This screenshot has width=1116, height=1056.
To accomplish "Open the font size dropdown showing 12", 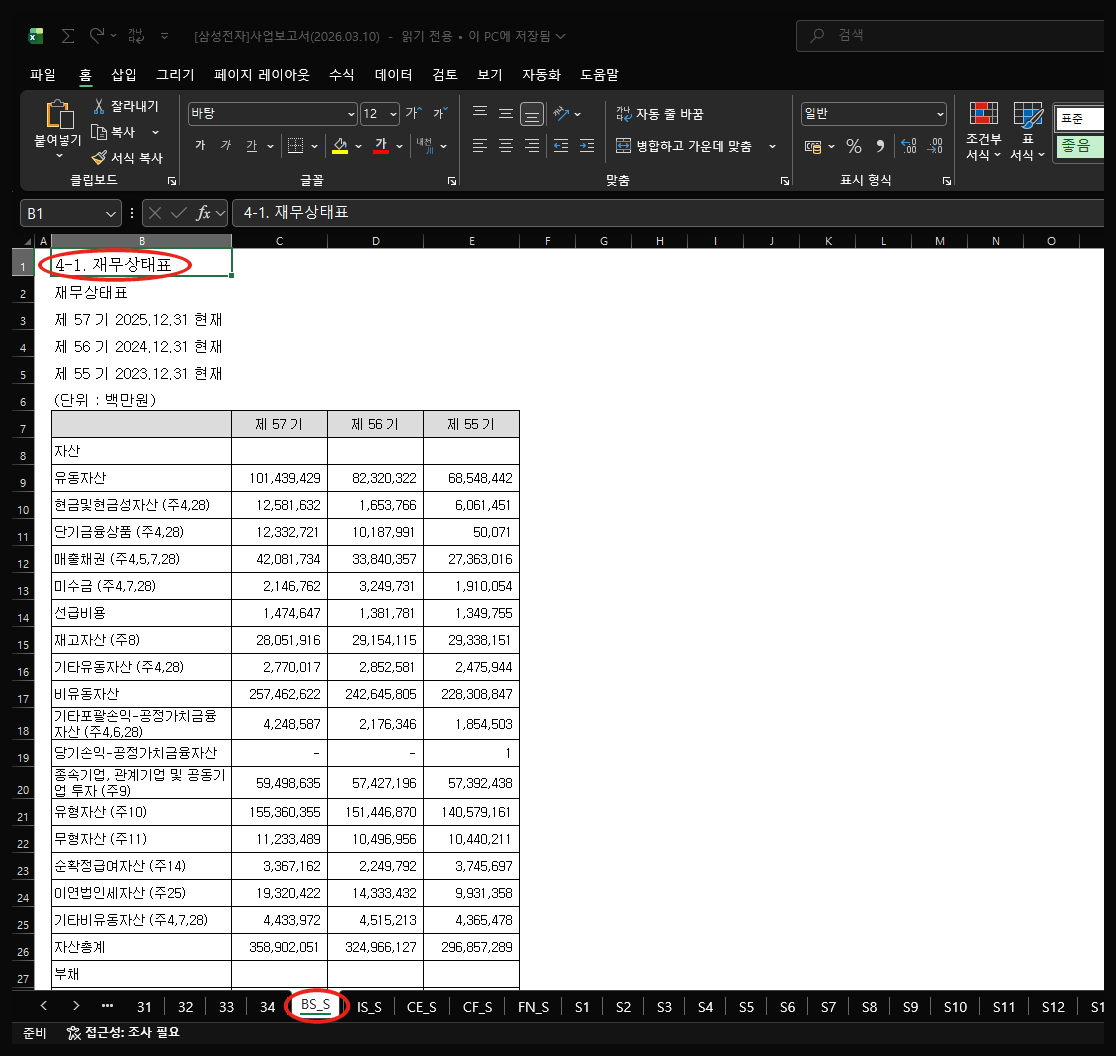I will (394, 114).
